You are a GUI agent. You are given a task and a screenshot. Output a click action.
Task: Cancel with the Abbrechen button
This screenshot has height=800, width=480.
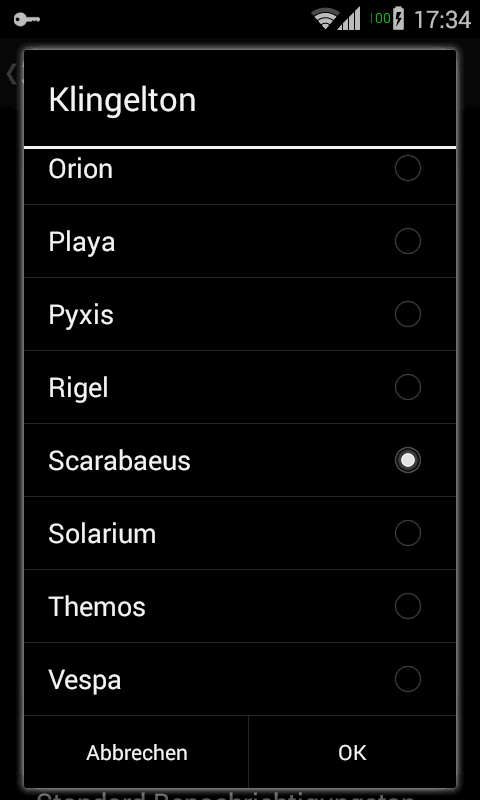[x=136, y=753]
